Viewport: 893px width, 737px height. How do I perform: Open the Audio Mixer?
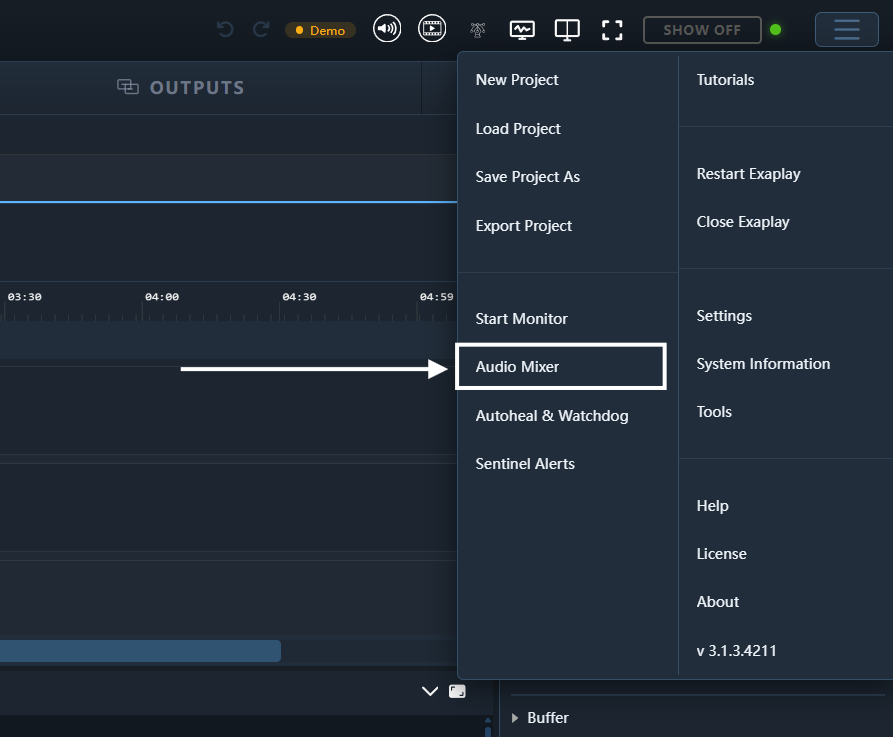click(x=517, y=367)
